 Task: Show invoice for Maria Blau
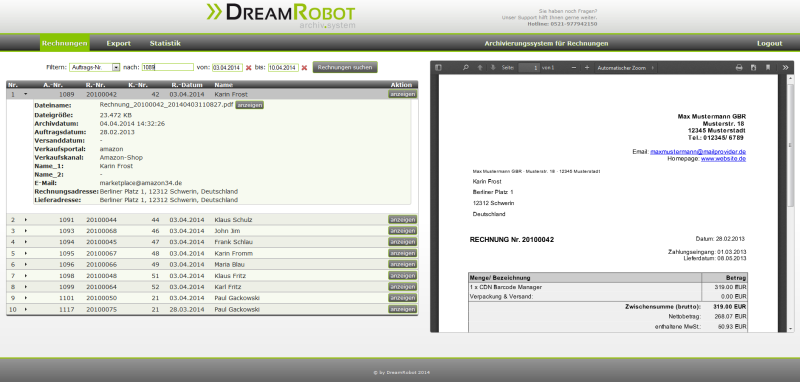coord(403,264)
